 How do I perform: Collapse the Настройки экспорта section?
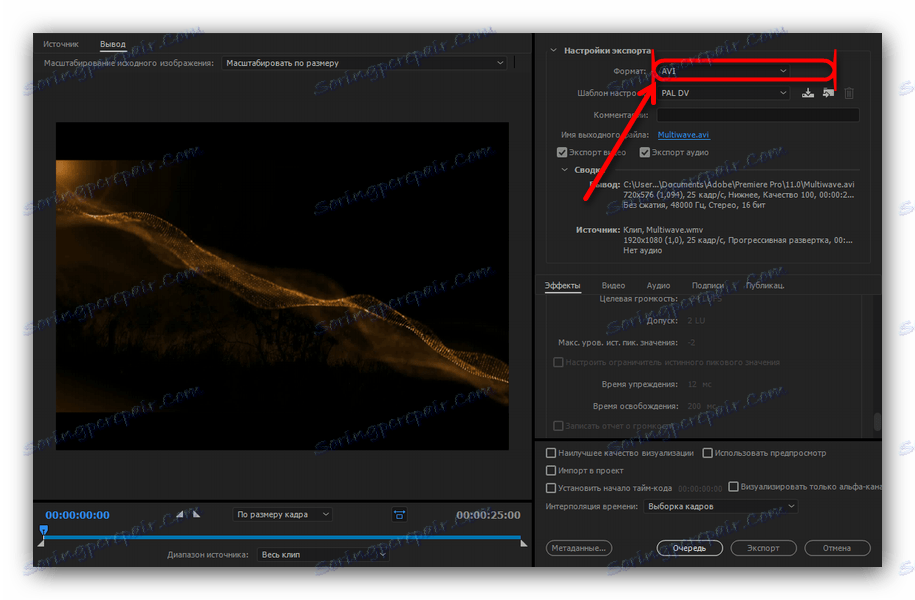(x=553, y=51)
